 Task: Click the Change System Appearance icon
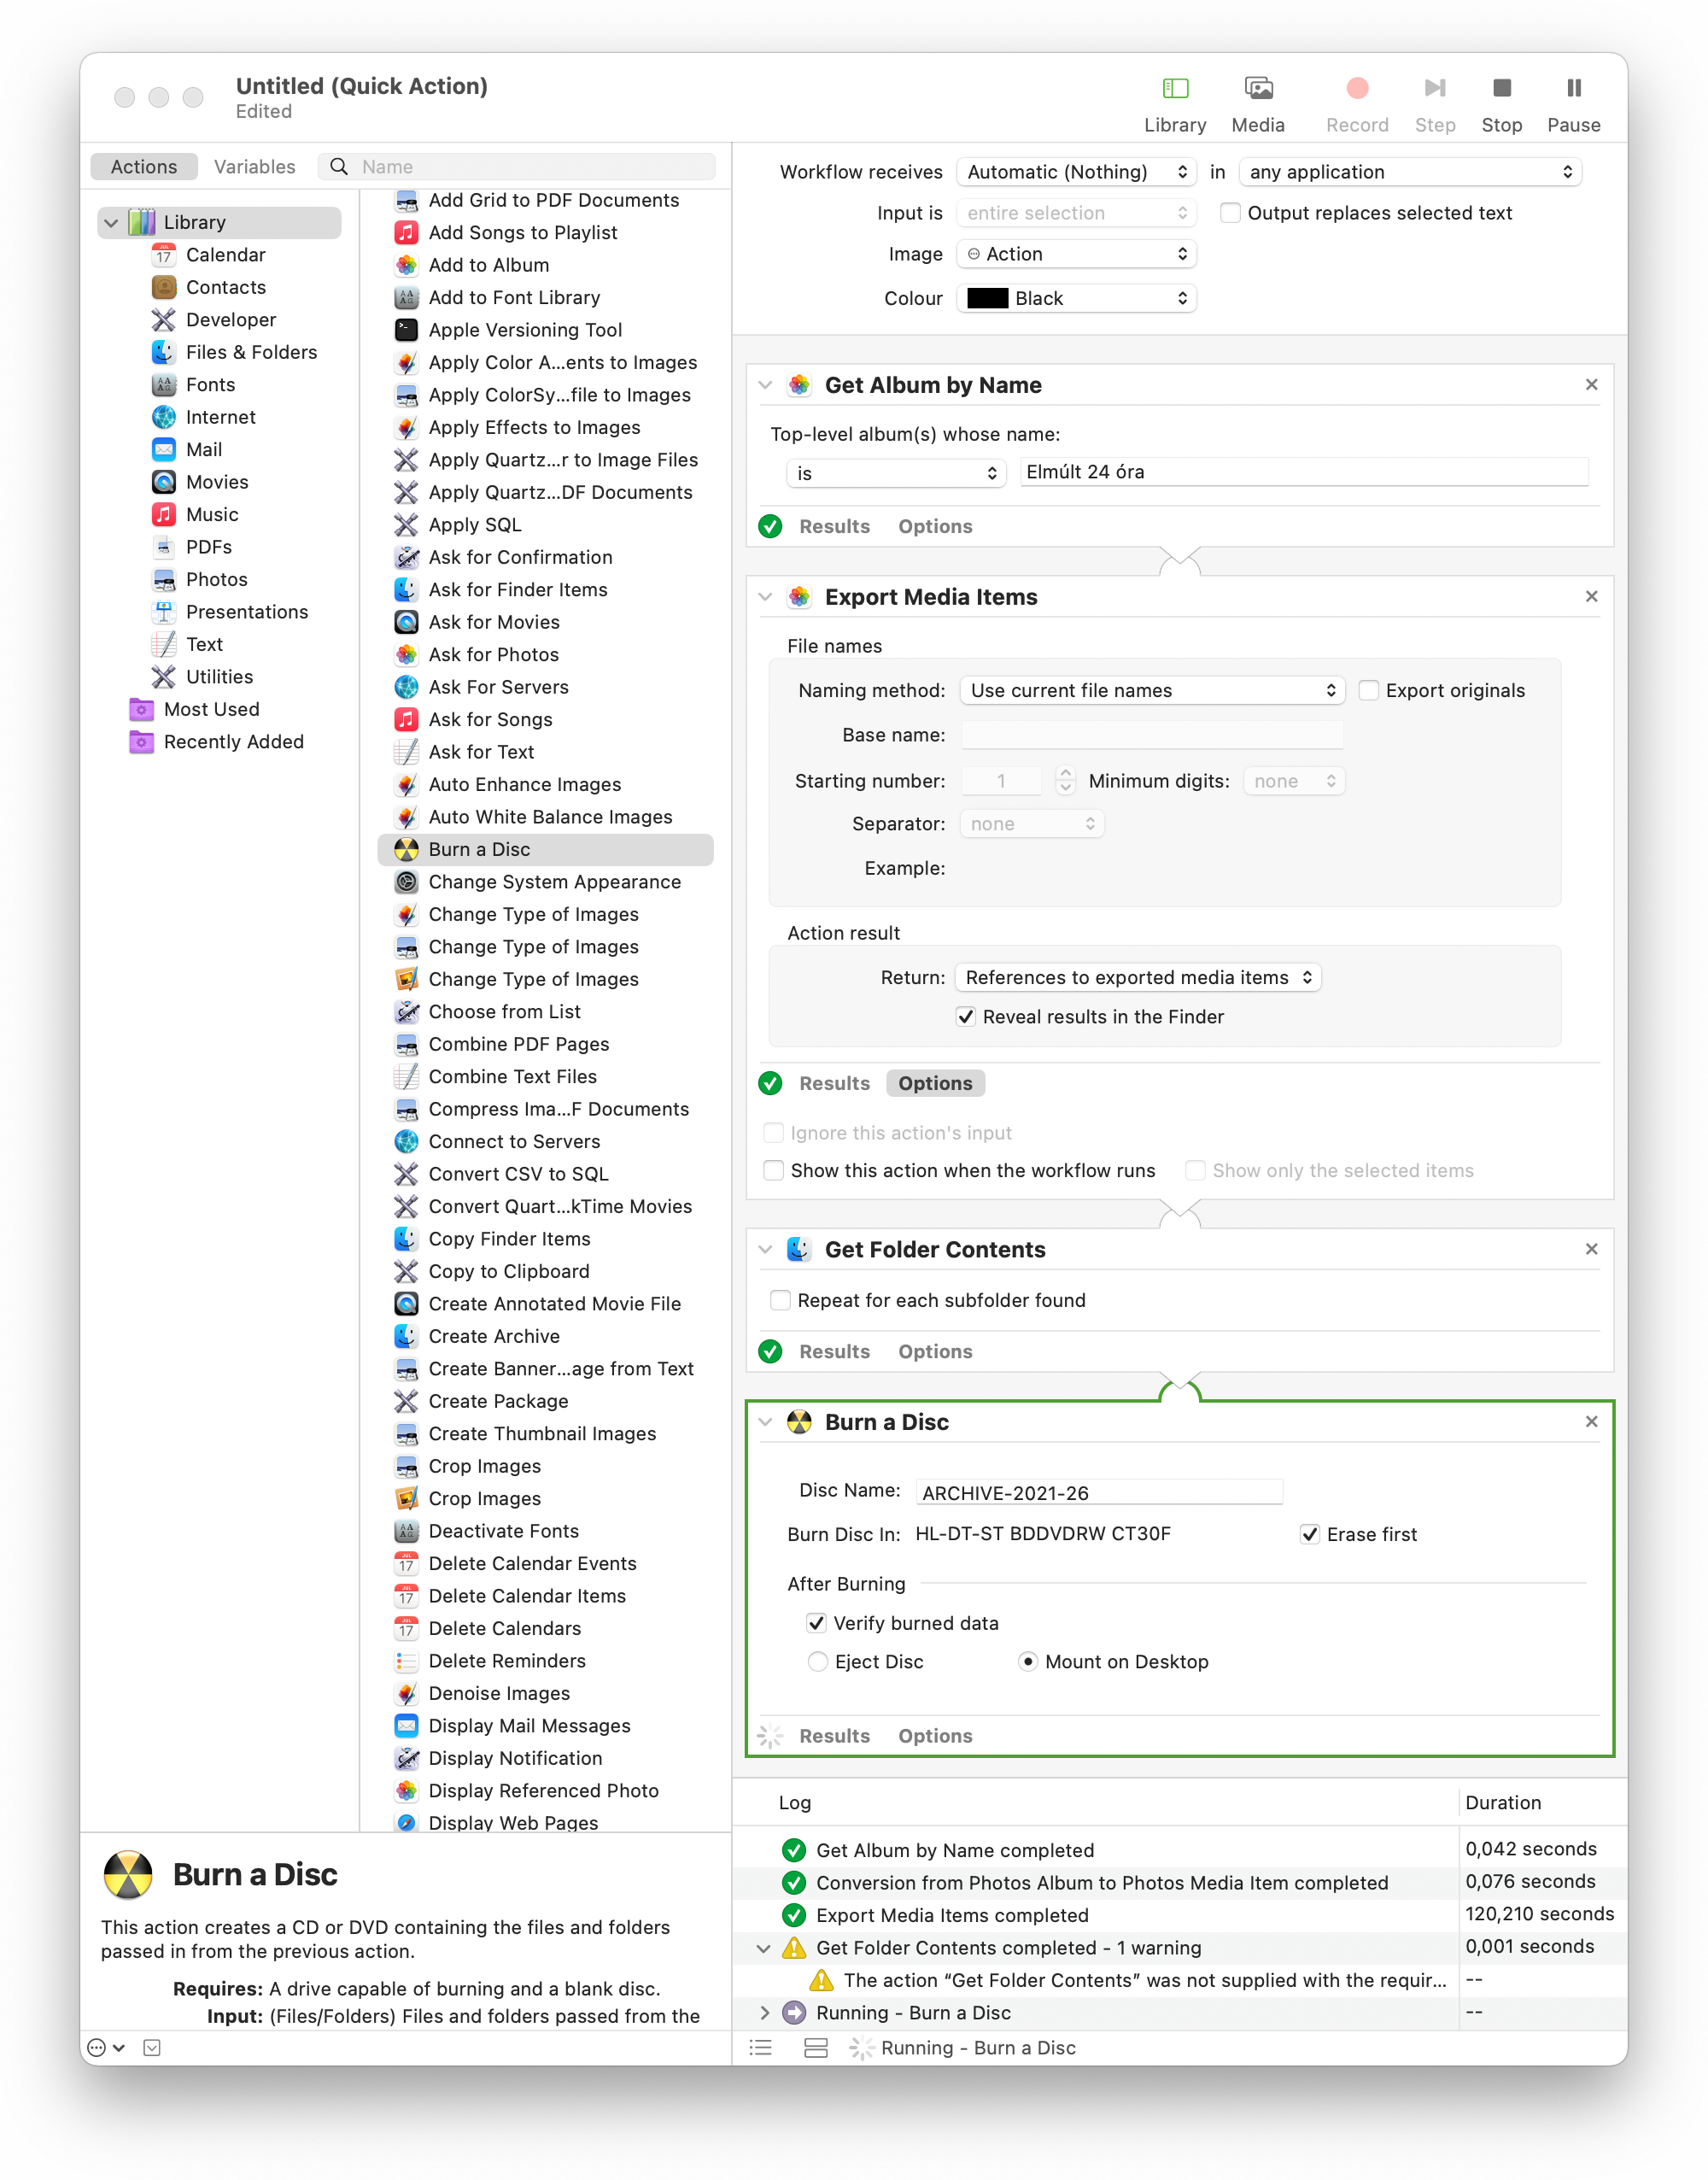[406, 882]
